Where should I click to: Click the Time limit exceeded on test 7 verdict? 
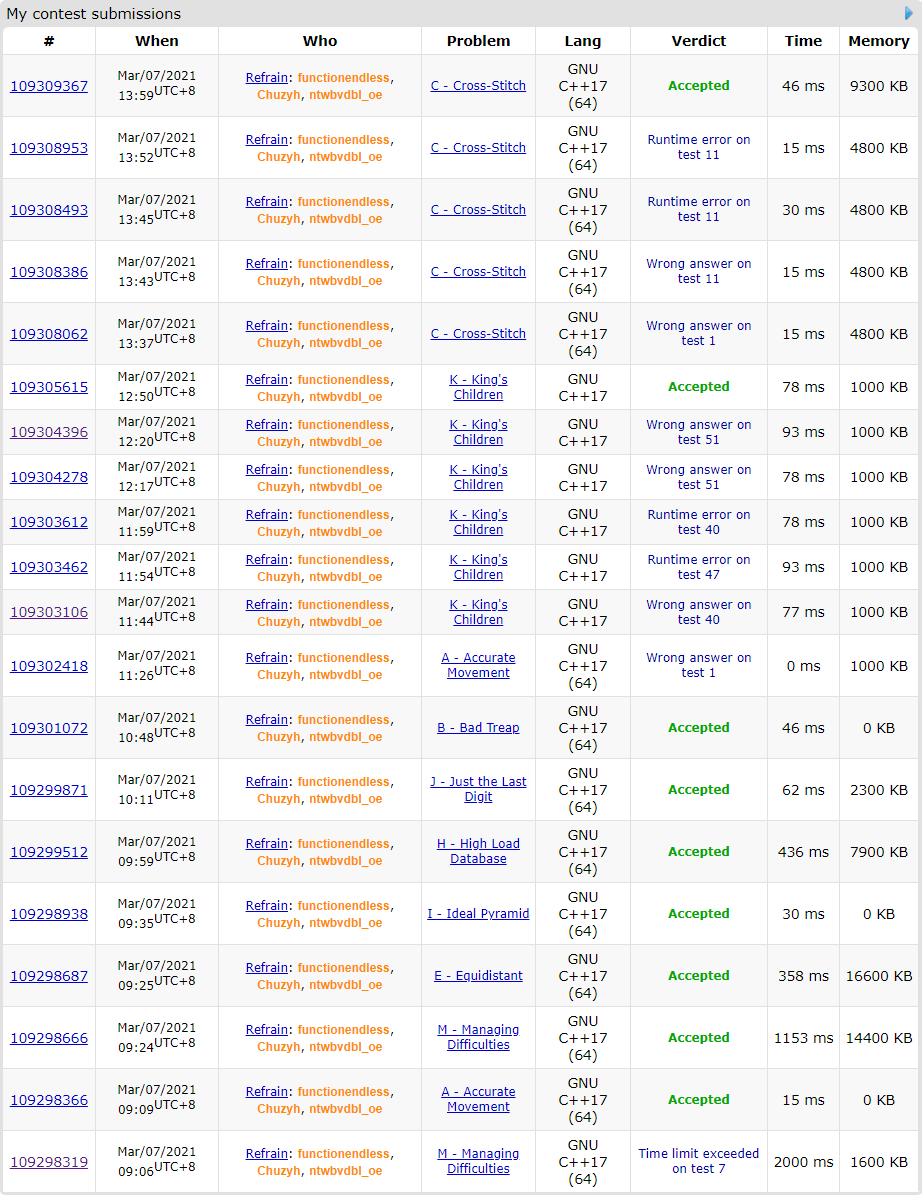tap(698, 1161)
